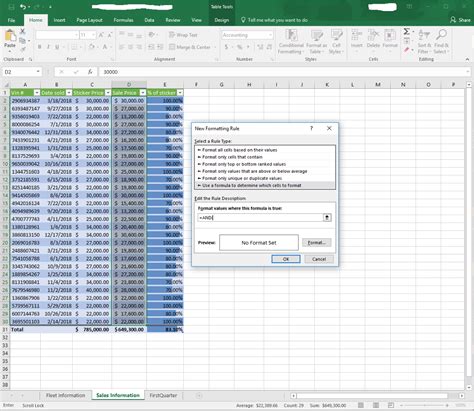Click the Accounting dollar sign format icon
This screenshot has height=411, width=474.
coord(226,47)
